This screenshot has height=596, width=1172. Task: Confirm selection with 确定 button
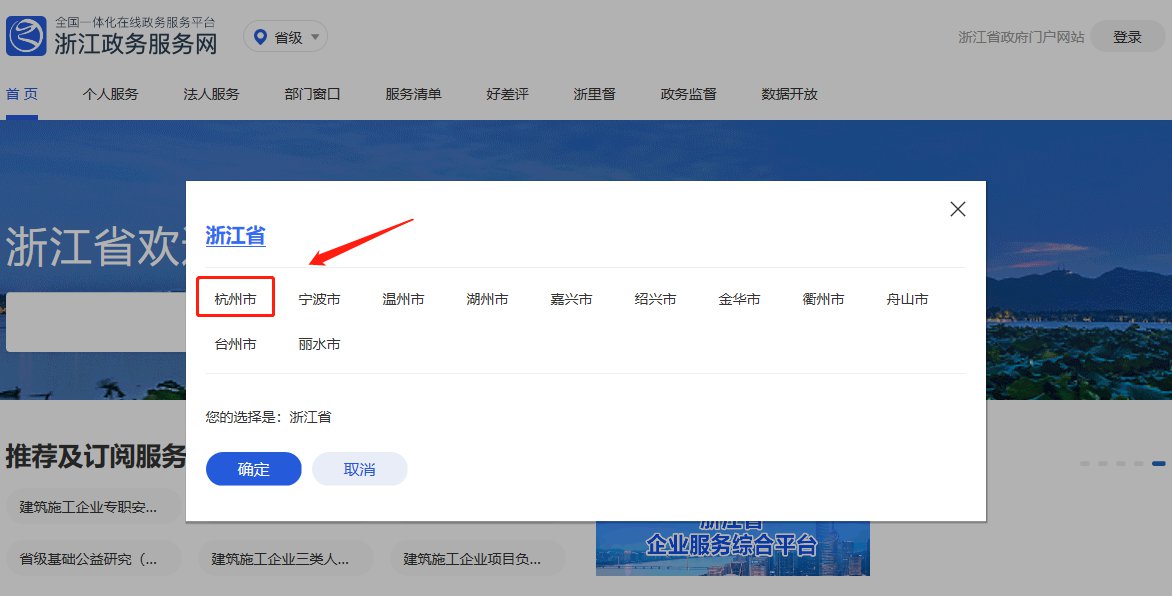pyautogui.click(x=253, y=469)
